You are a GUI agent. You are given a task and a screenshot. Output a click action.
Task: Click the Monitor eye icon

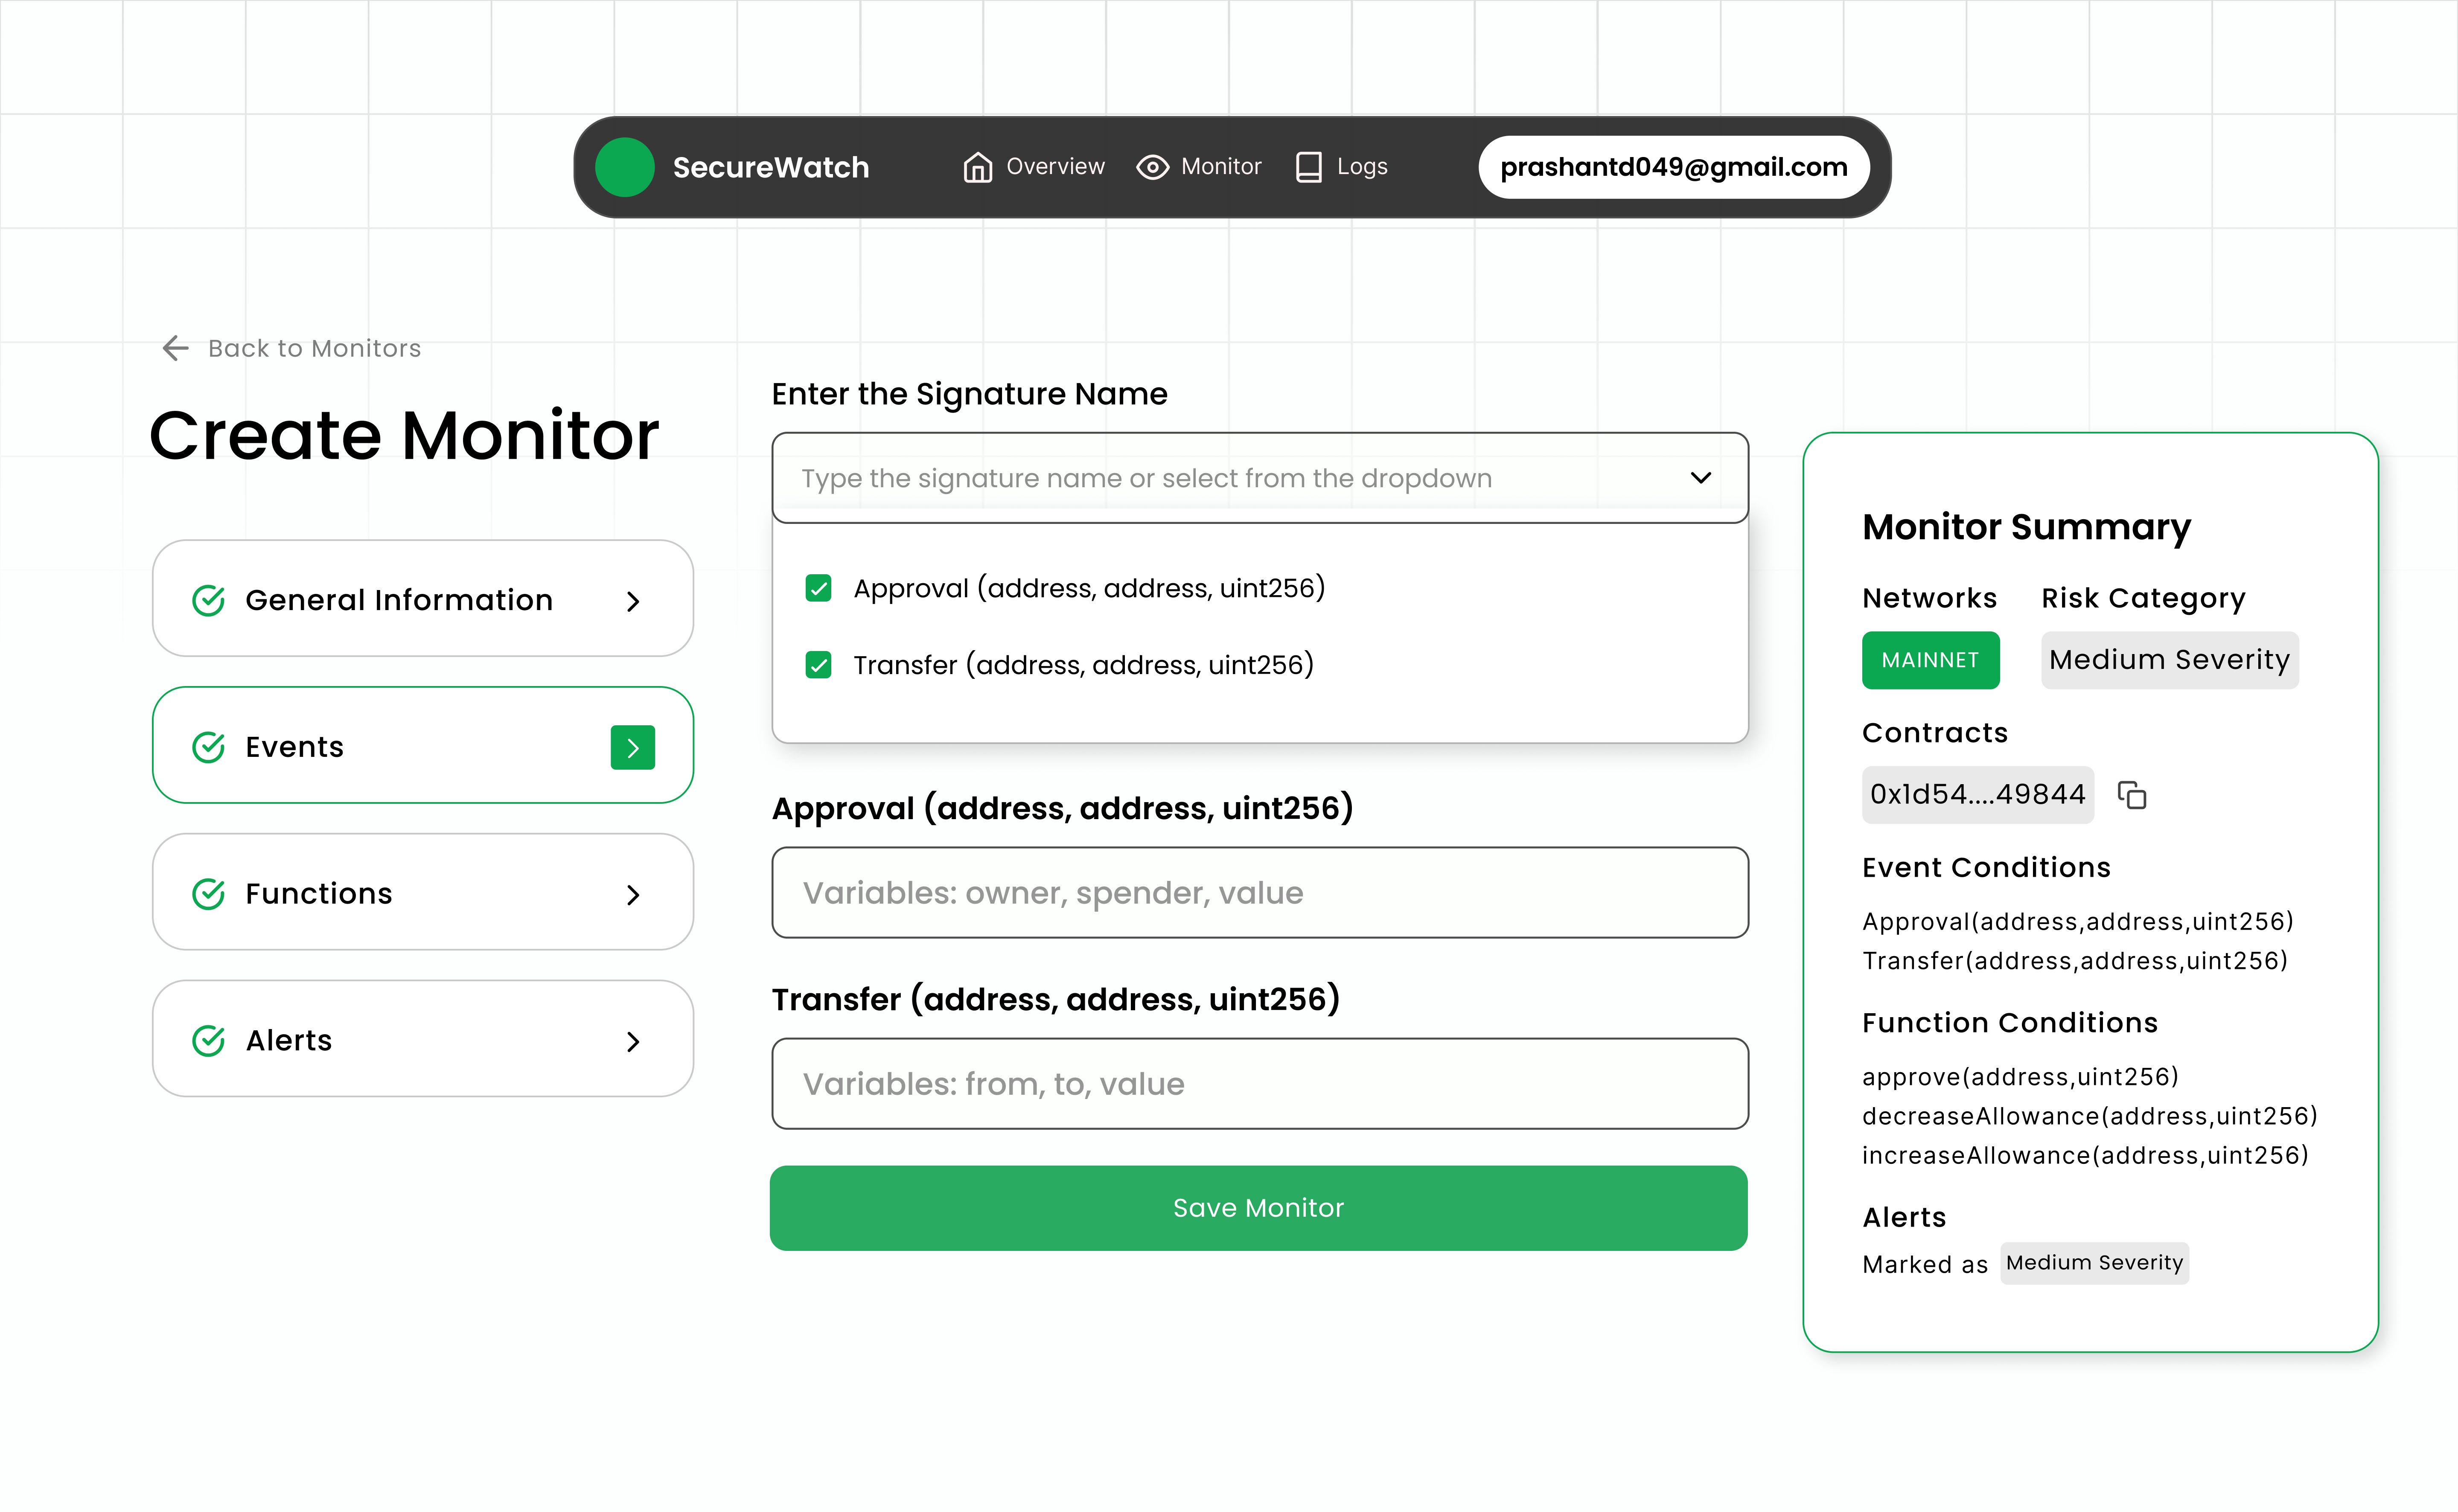(x=1152, y=167)
